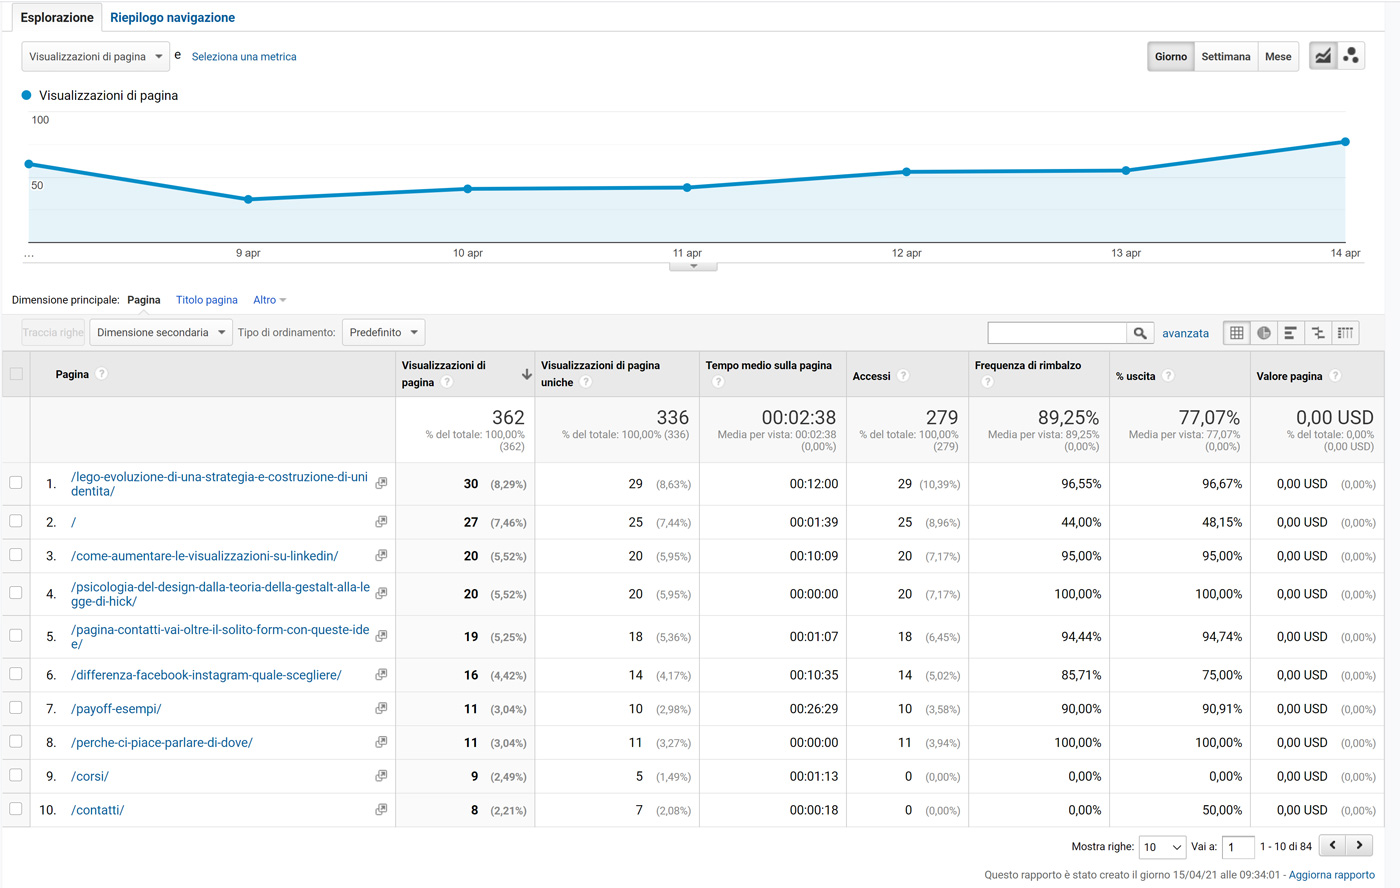1400x888 pixels.
Task: Open pagina-contatti page external link icon
Action: (x=381, y=636)
